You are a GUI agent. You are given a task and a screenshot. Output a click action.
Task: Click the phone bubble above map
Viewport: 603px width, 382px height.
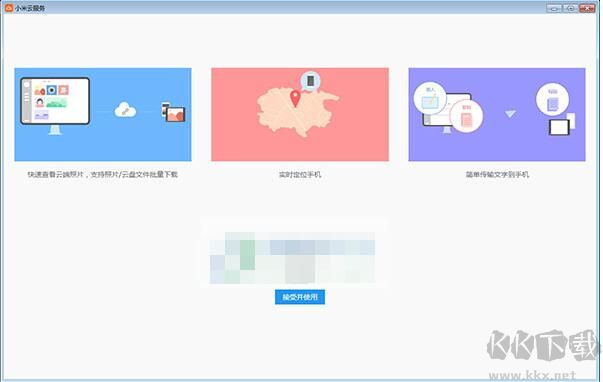pyautogui.click(x=310, y=82)
